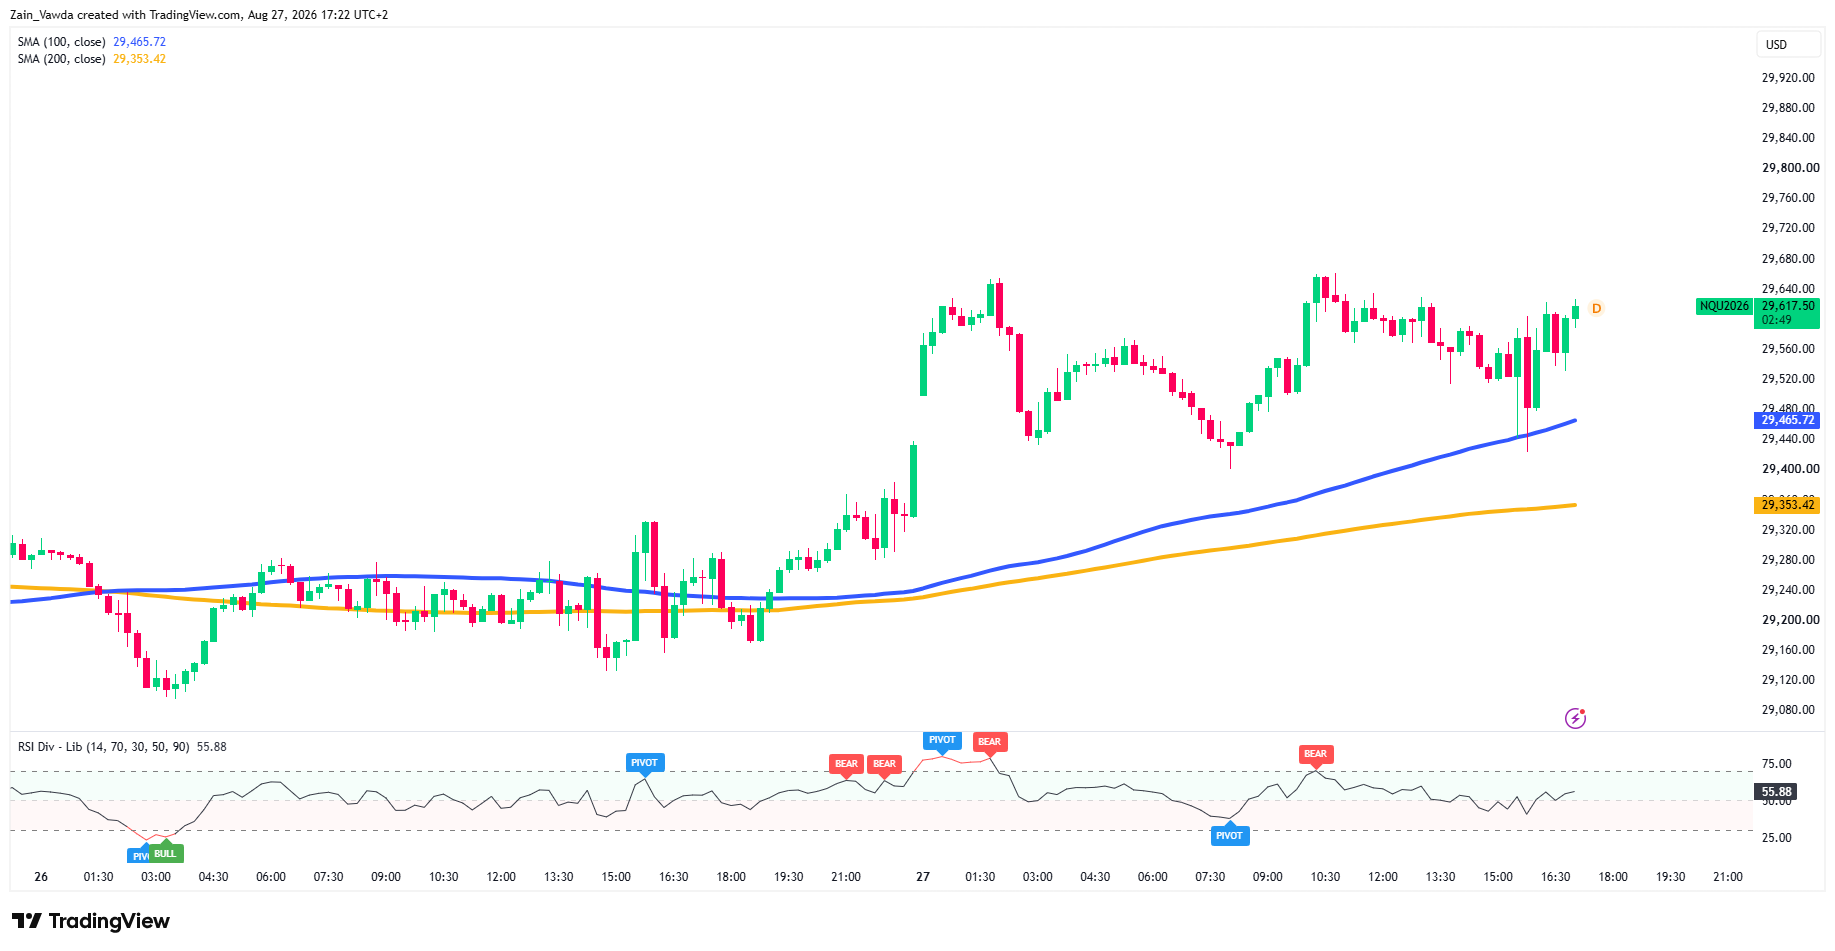Click the 26 date label on the time axis

tap(41, 877)
